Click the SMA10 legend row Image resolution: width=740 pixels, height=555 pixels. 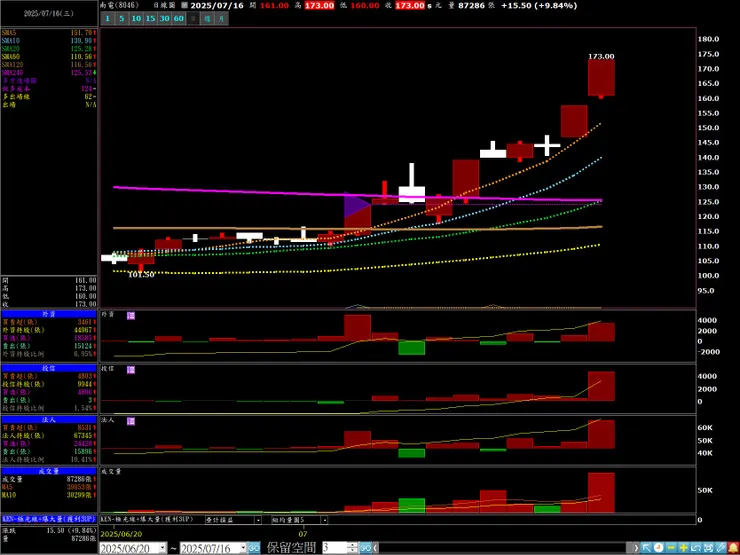coord(49,41)
